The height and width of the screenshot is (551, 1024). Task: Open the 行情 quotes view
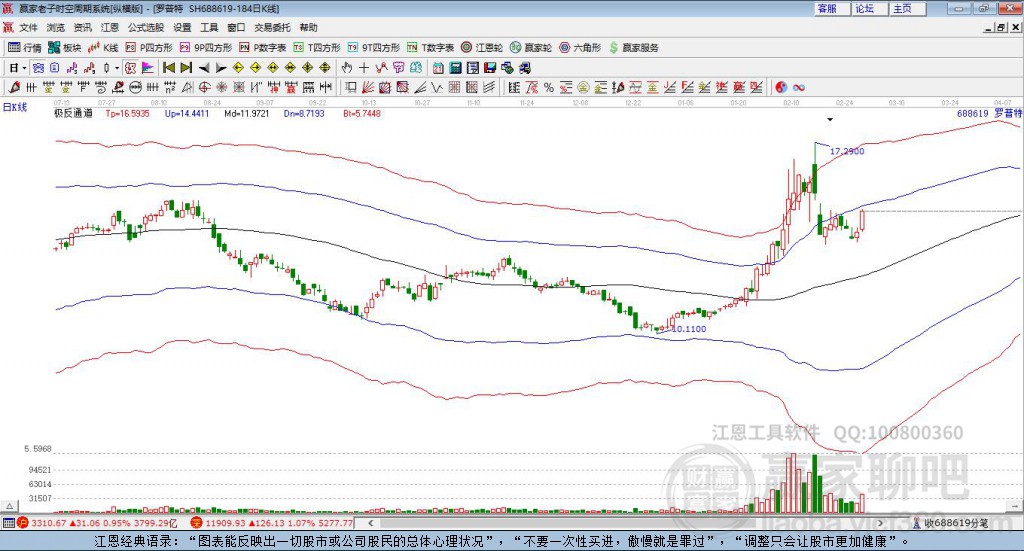click(25, 48)
